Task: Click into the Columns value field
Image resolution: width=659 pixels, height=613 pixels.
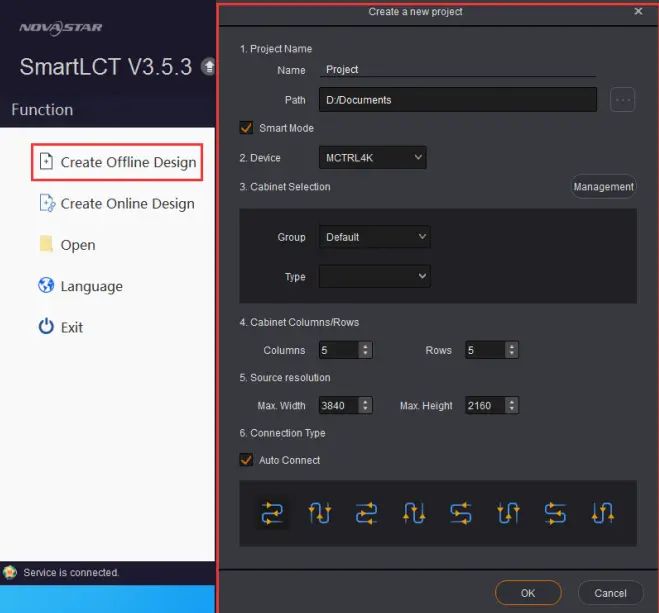Action: 339,350
